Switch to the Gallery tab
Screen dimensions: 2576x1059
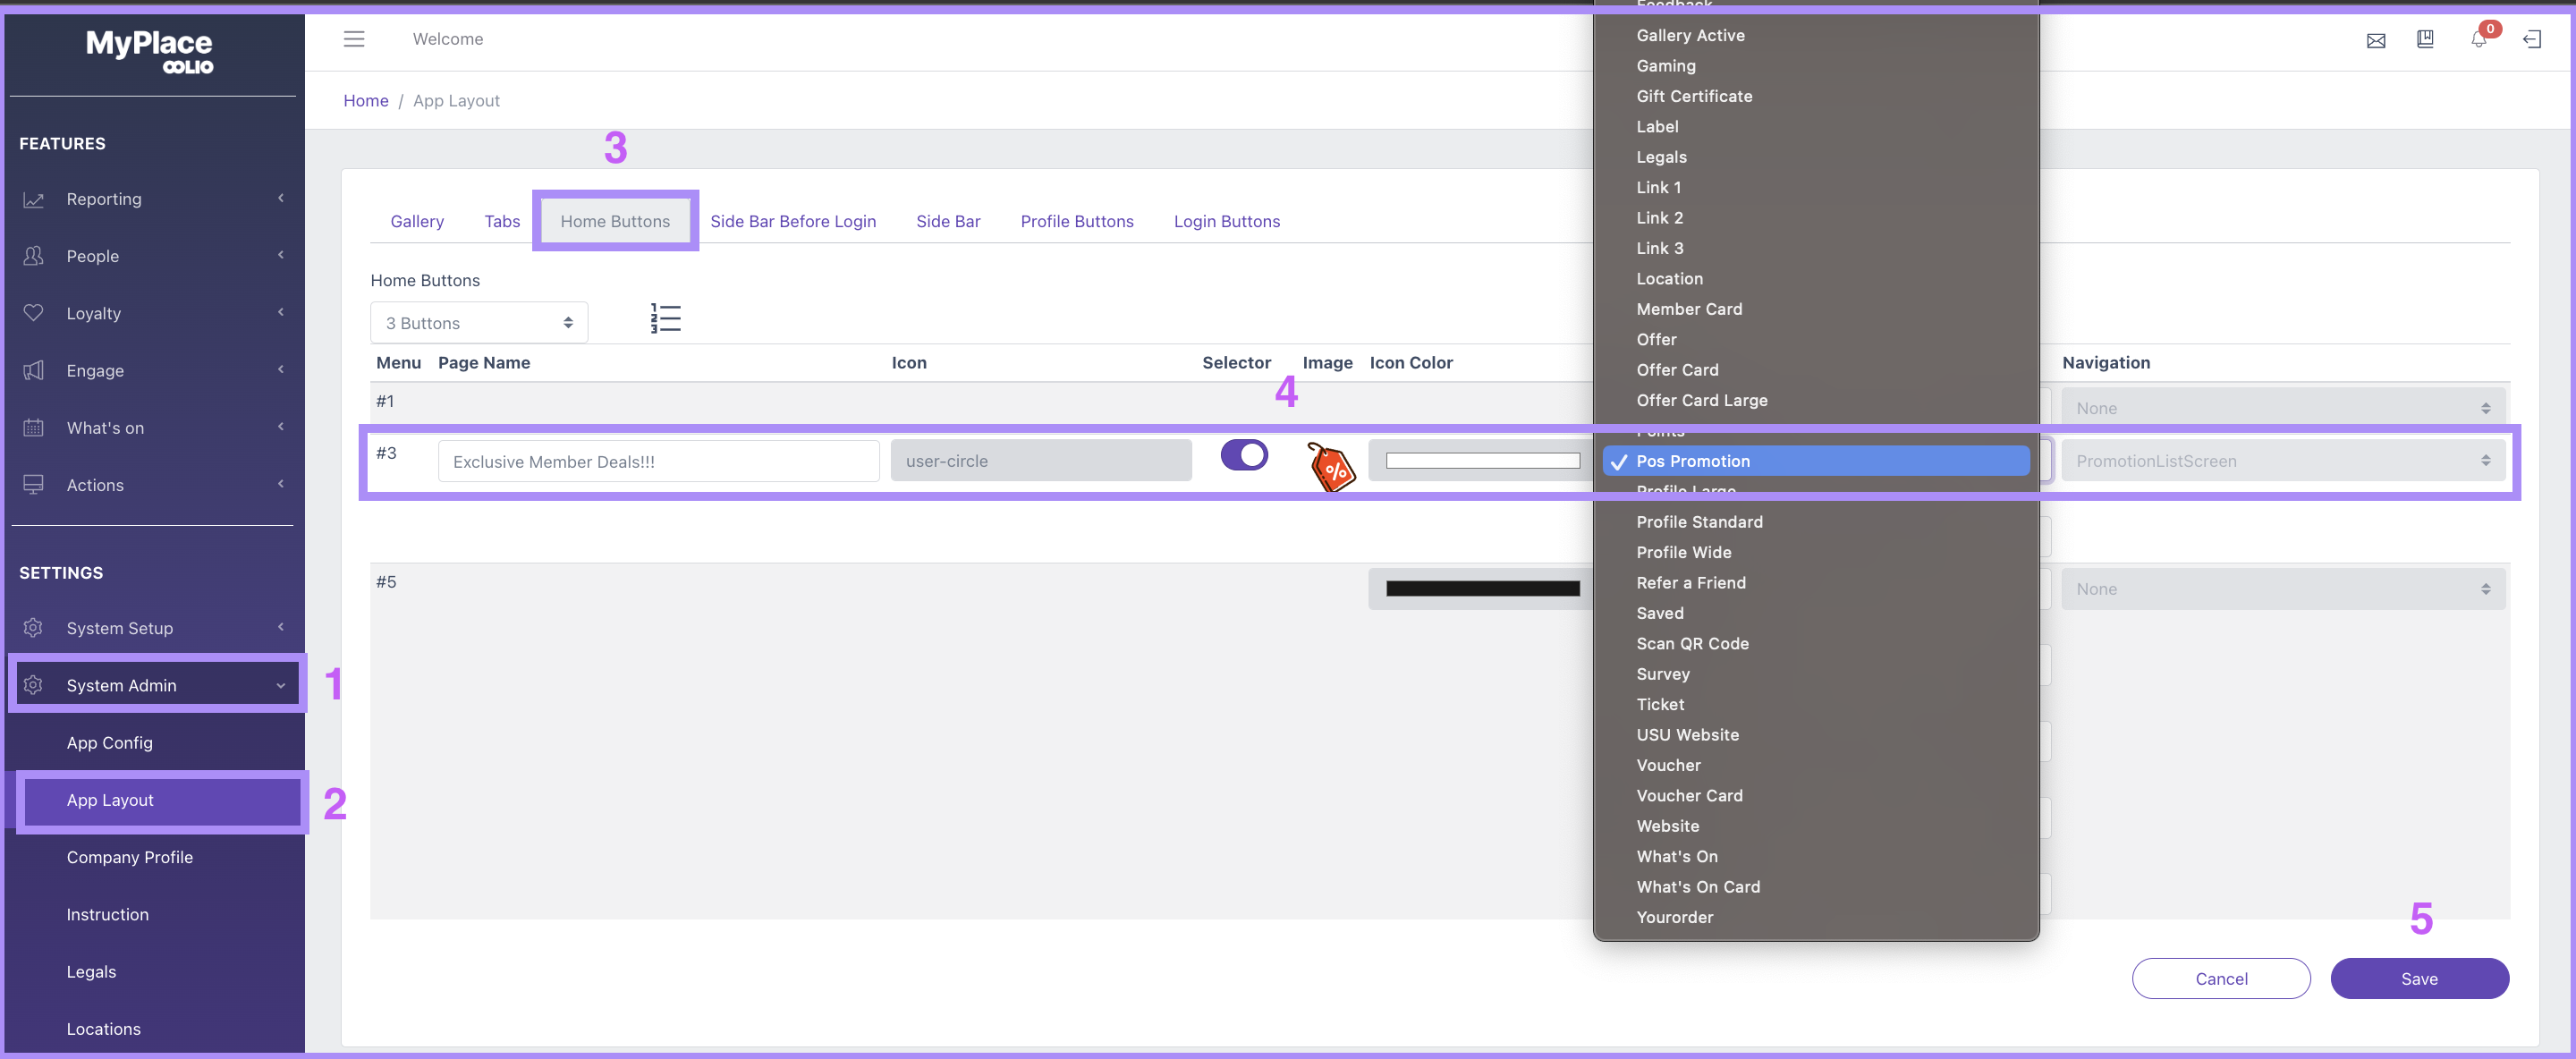pos(417,221)
